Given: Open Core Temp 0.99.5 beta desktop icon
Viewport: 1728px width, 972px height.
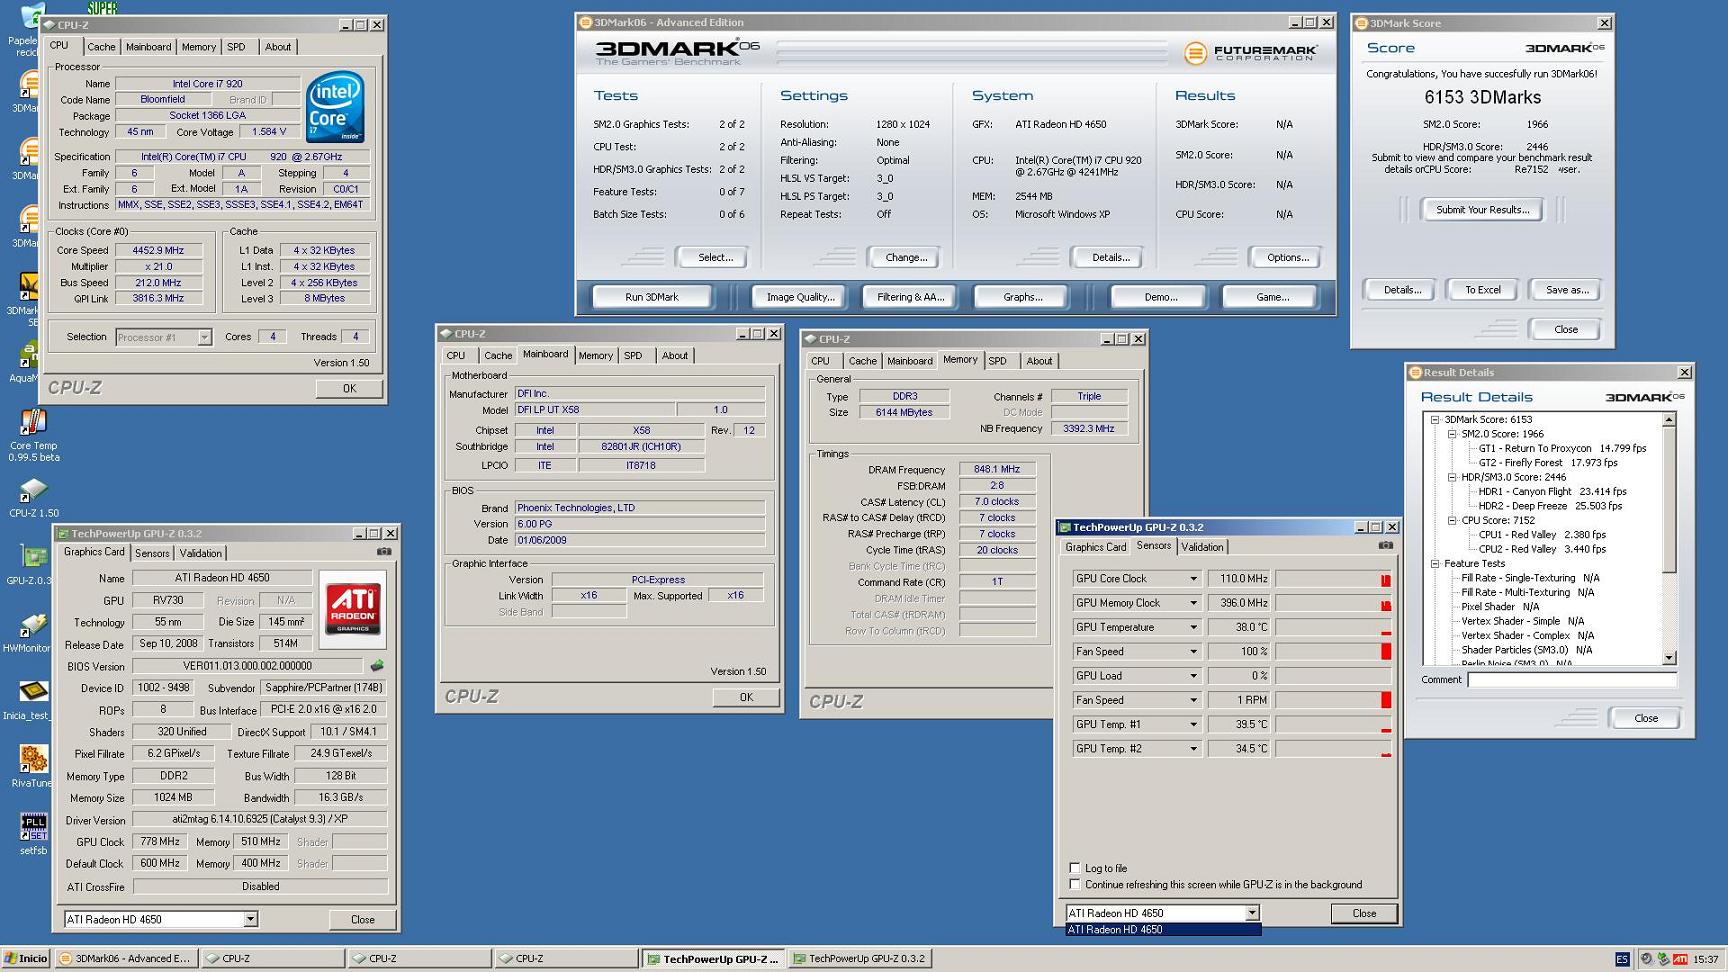Looking at the screenshot, I should pos(33,435).
